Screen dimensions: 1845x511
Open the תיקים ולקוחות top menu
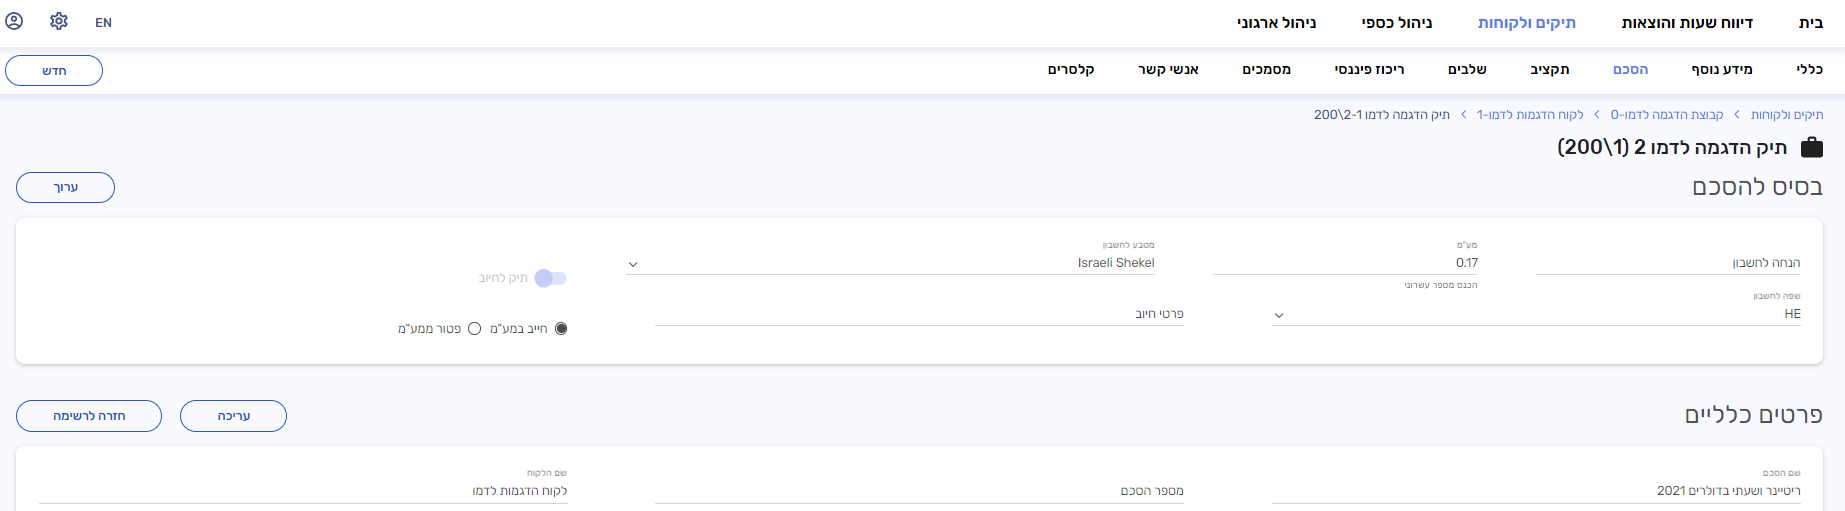[1526, 22]
